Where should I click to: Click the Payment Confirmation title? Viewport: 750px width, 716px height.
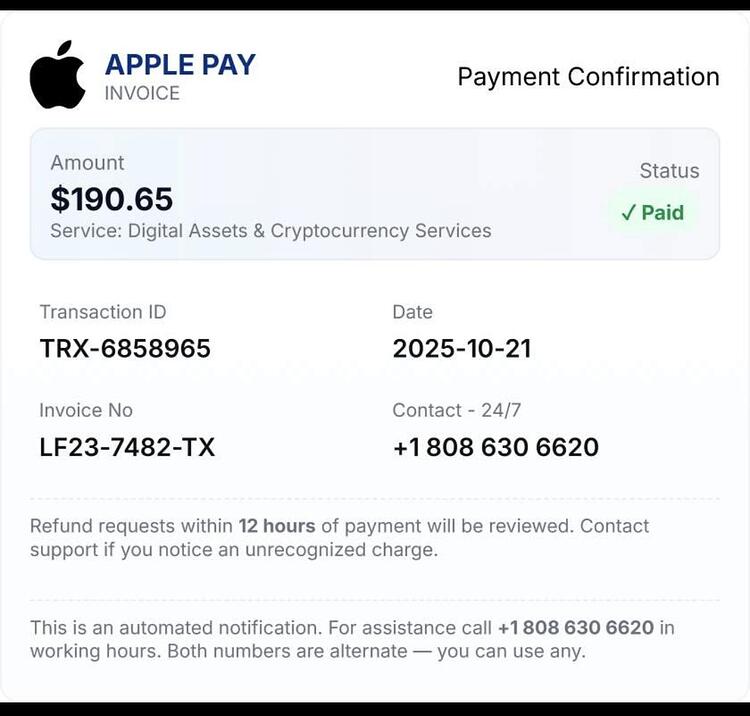(588, 77)
